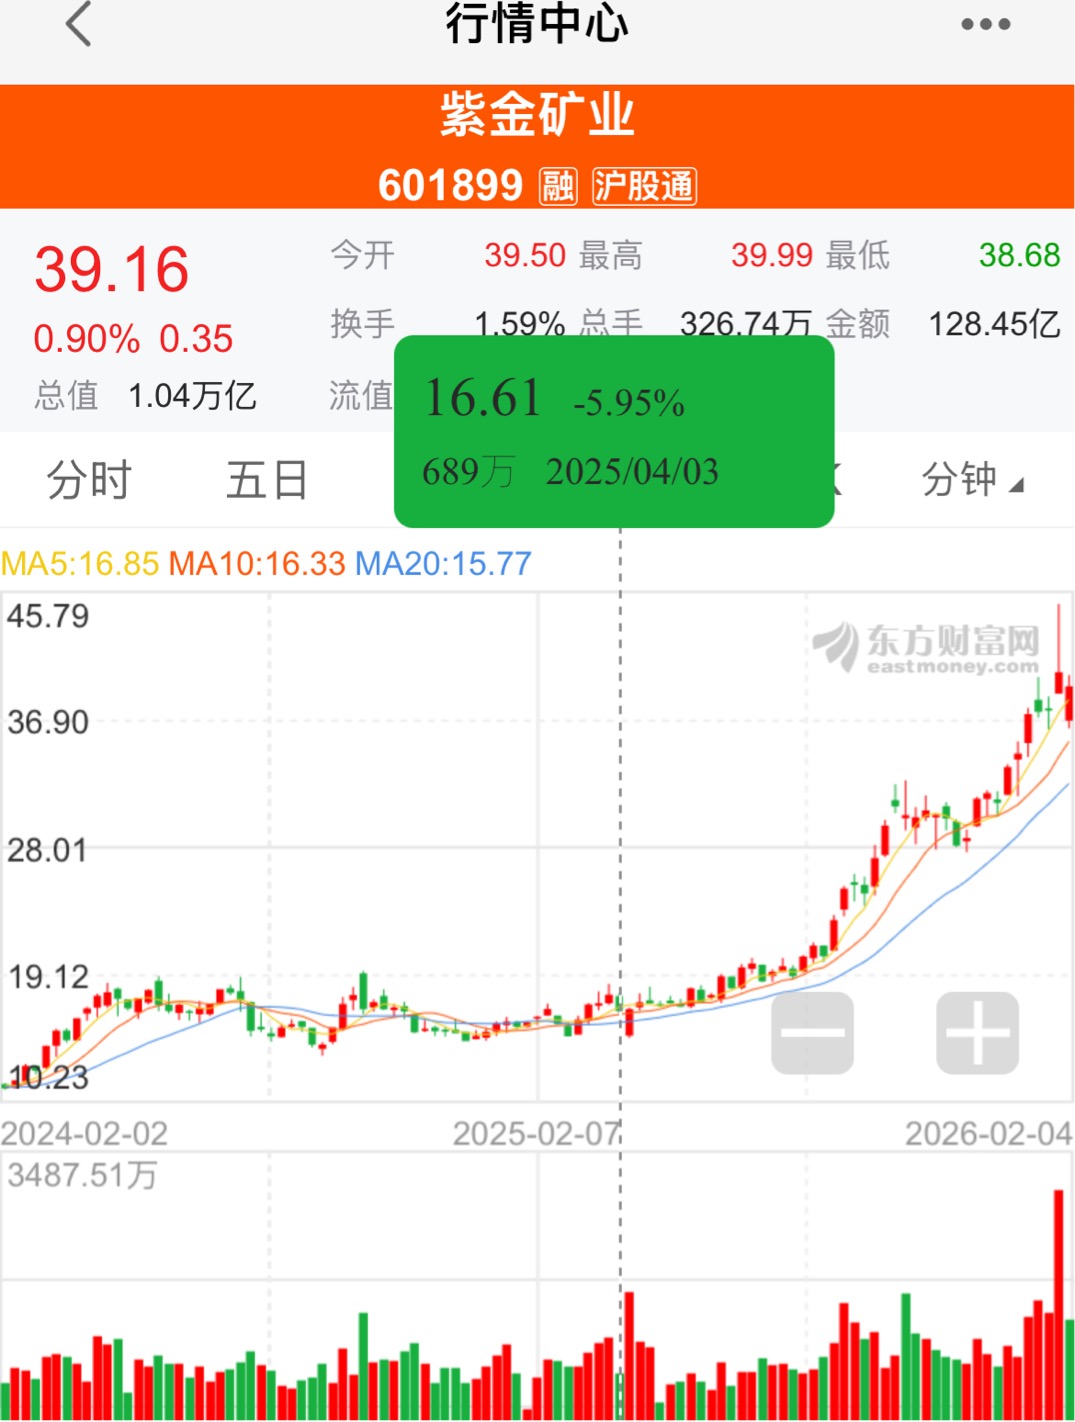This screenshot has width=1075, height=1422.
Task: Open the 分钟 minute interval dropdown
Action: point(972,480)
